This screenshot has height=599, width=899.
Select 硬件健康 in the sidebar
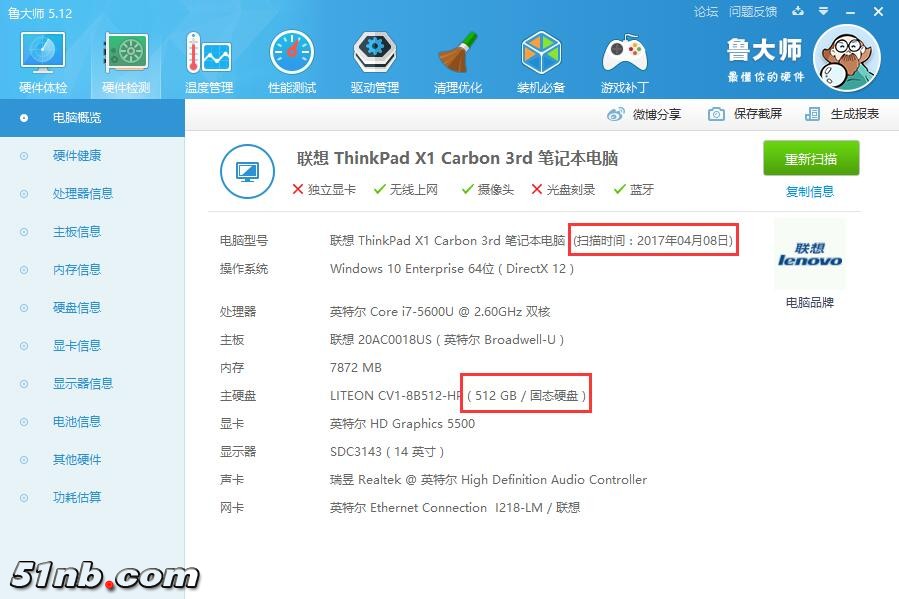tap(77, 156)
